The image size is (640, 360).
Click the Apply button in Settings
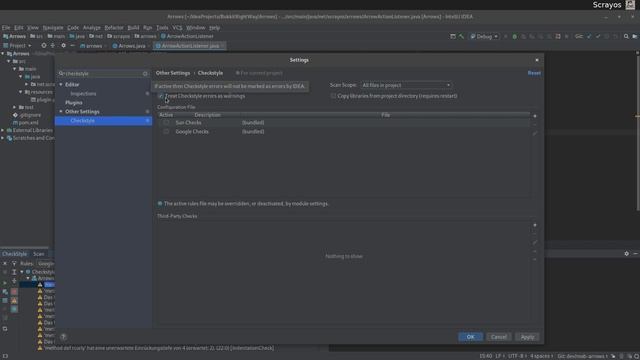[x=527, y=337]
